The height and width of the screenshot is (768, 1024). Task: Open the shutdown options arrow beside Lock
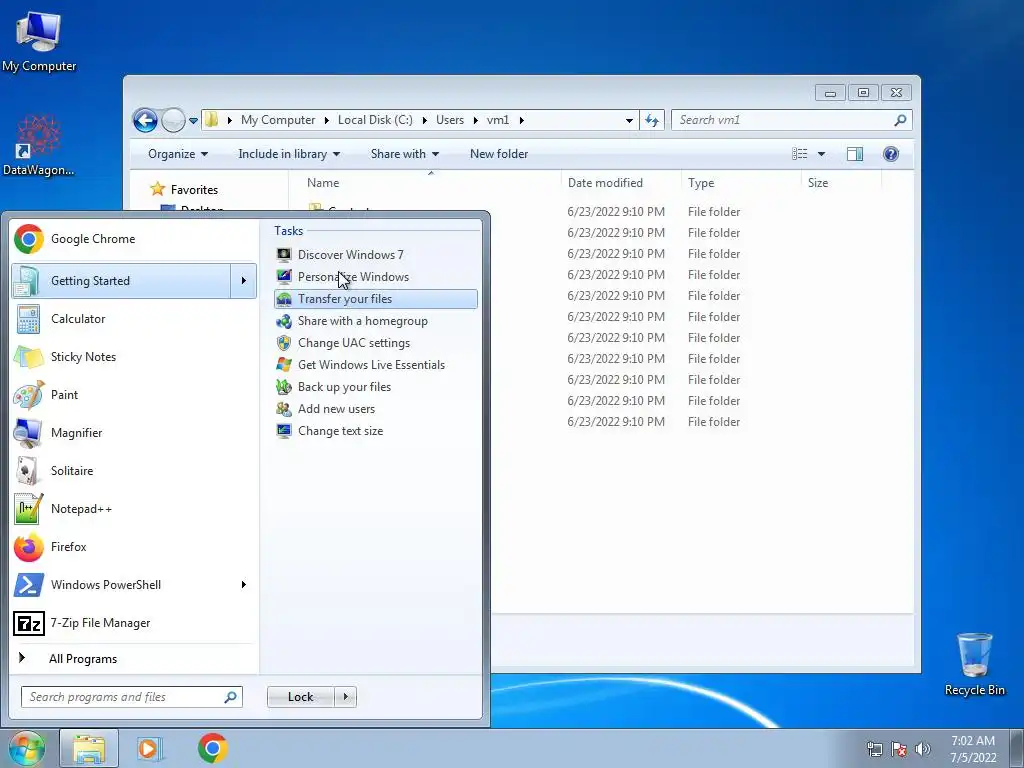click(345, 697)
